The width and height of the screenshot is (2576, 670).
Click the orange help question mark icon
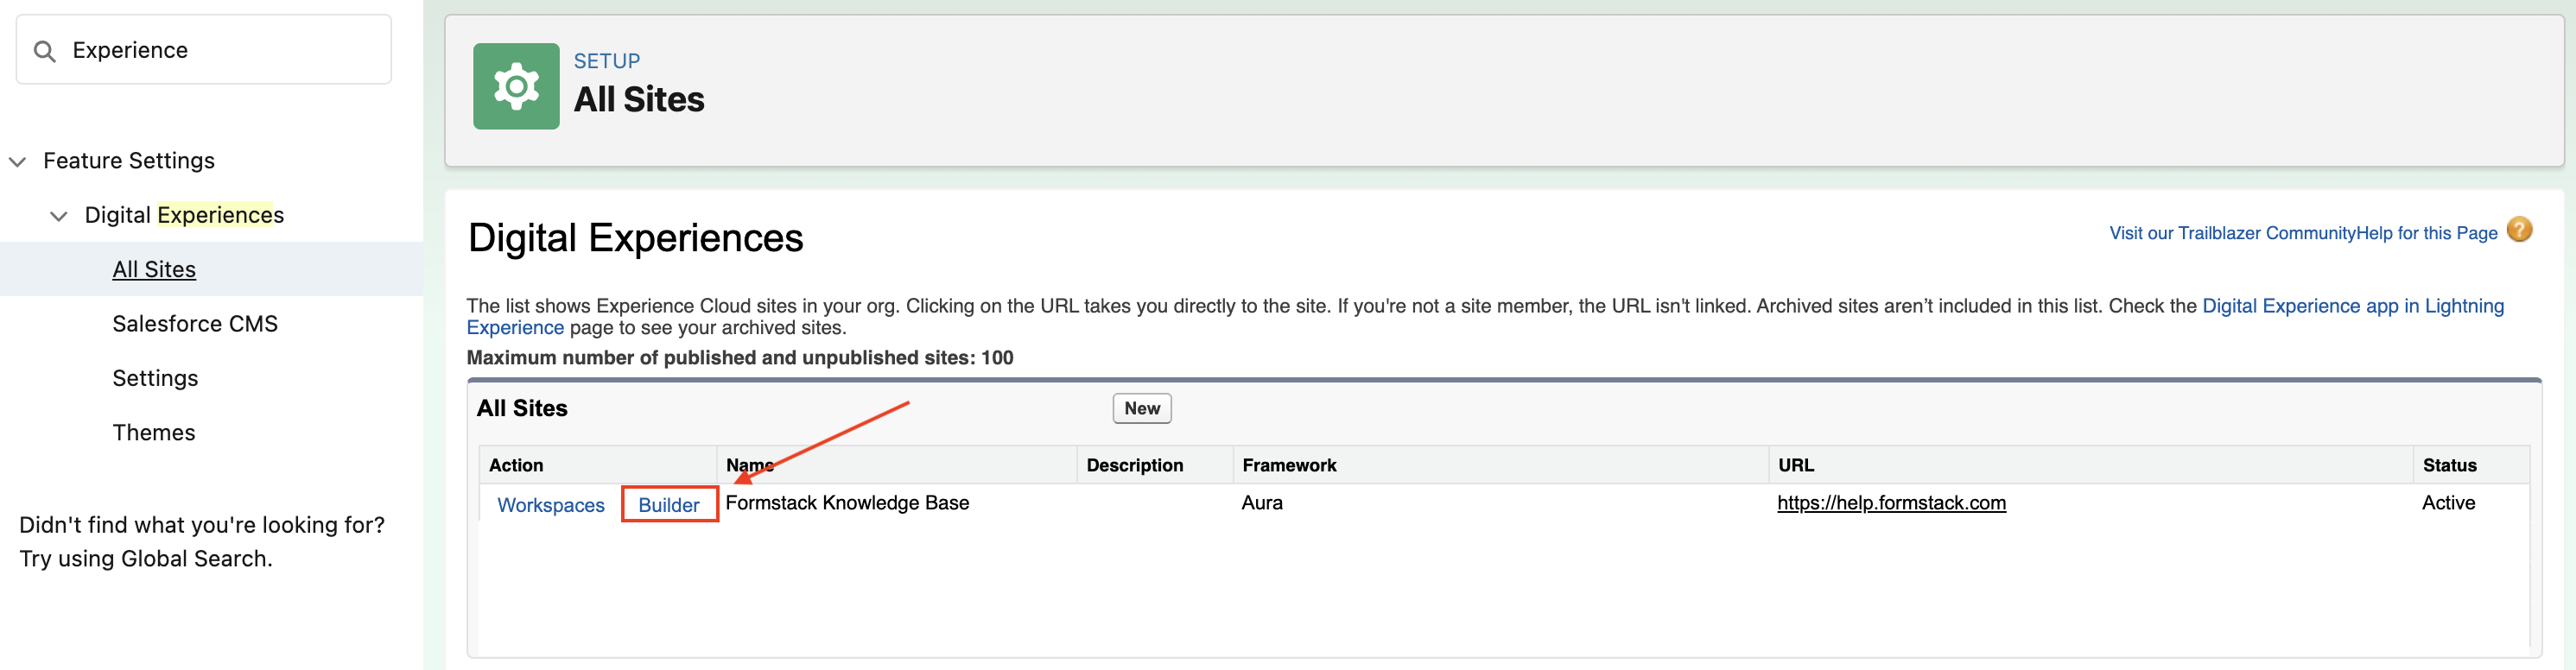tap(2519, 231)
